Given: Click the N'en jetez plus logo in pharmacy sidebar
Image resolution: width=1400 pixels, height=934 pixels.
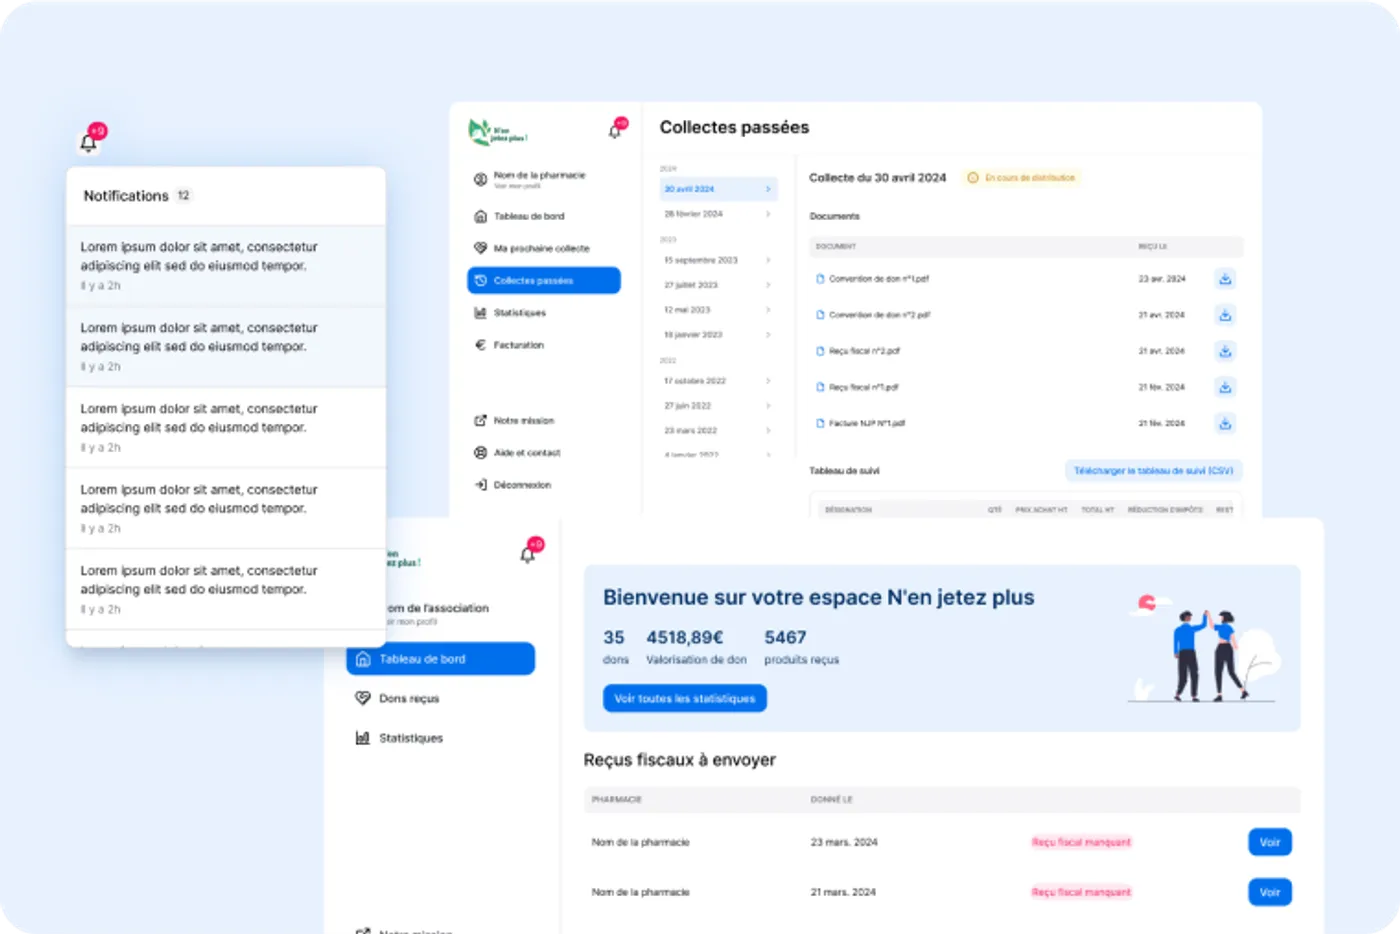Looking at the screenshot, I should coord(497,132).
